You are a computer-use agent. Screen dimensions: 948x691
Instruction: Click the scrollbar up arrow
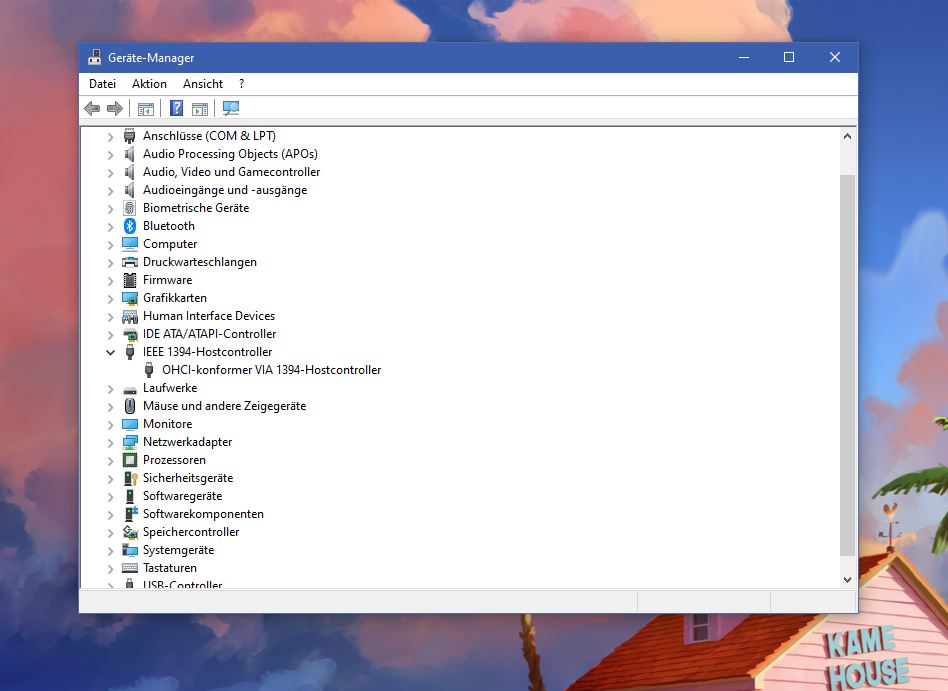pyautogui.click(x=848, y=137)
